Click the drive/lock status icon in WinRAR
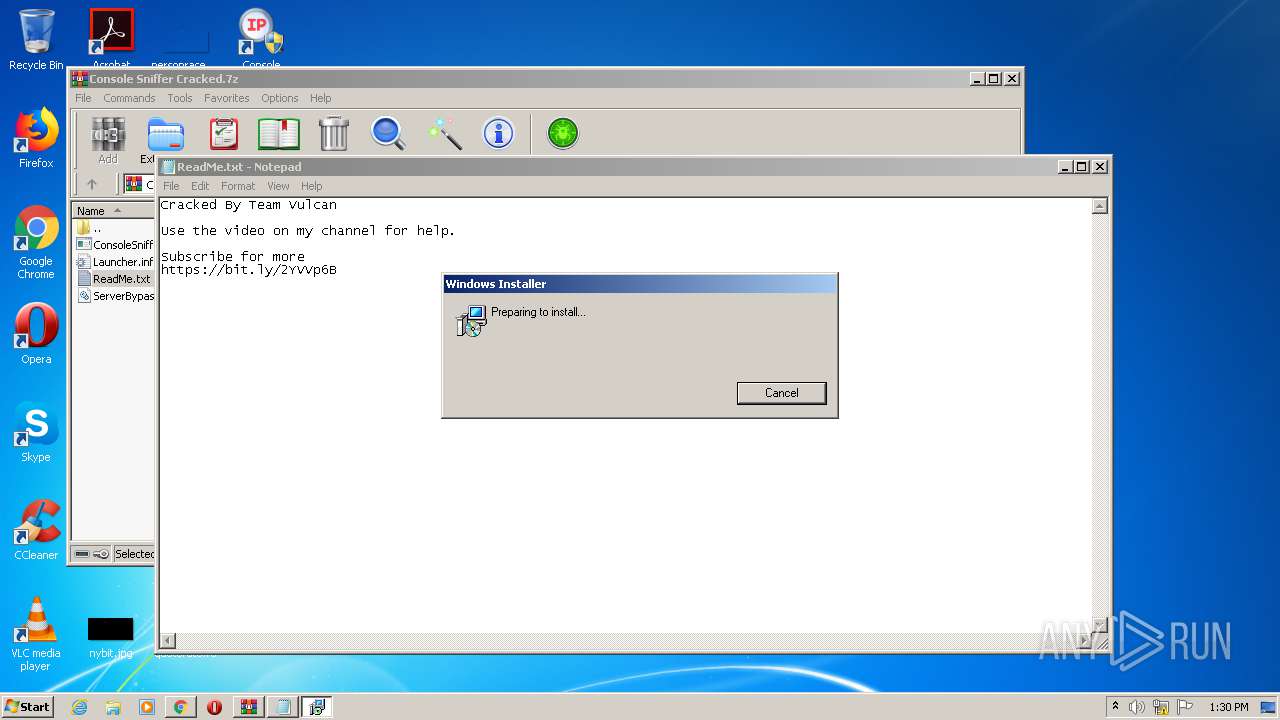The image size is (1280, 720). (x=91, y=554)
